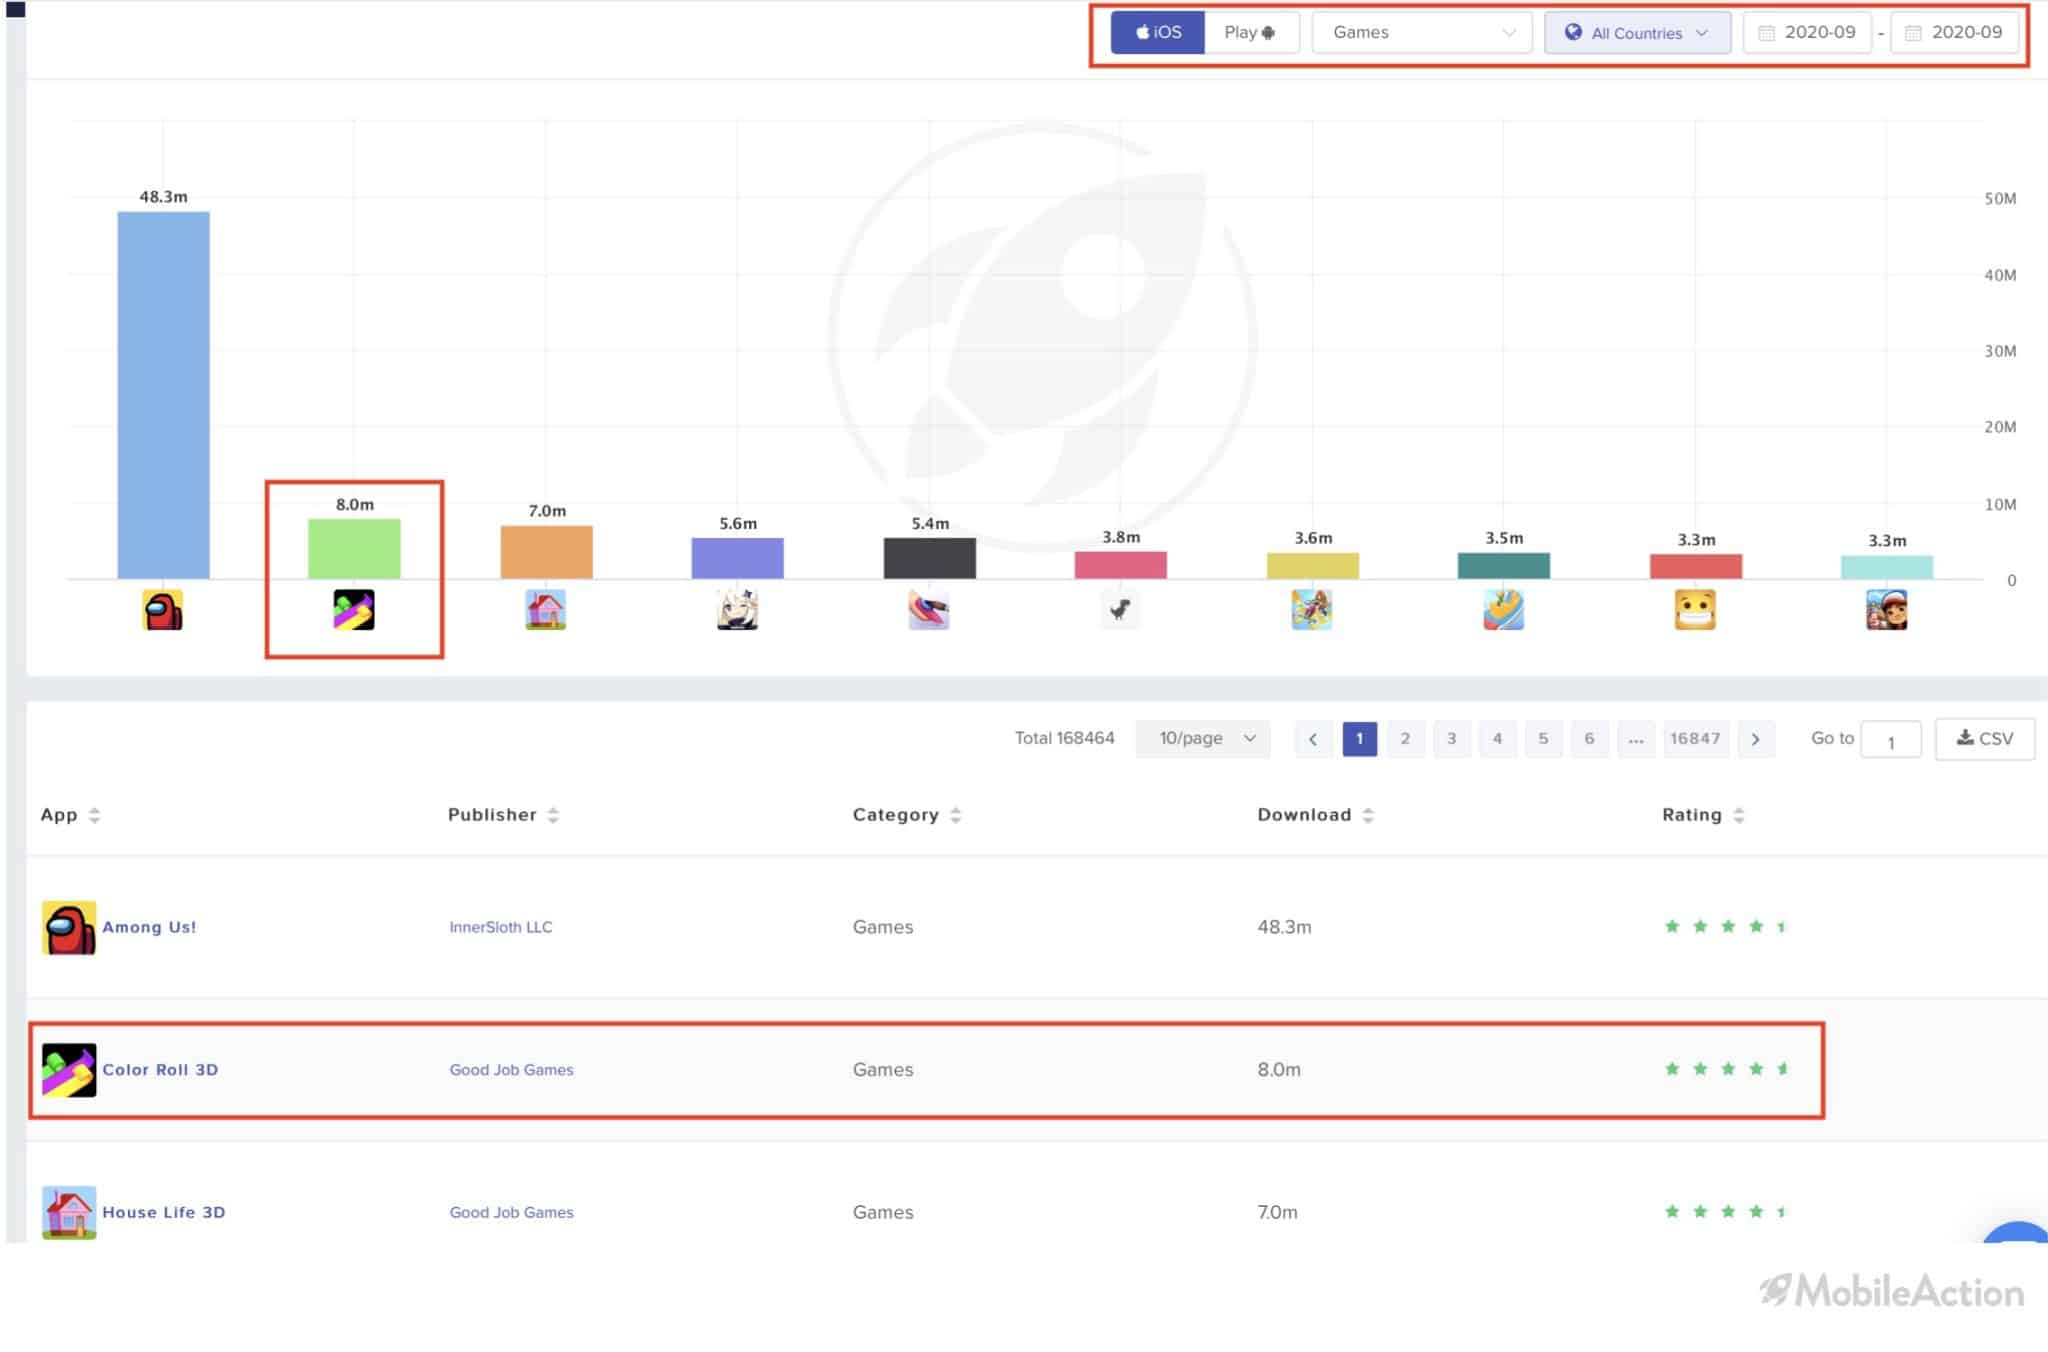Select page 1 in pagination
Screen dimensions: 2048x1352
1359,739
